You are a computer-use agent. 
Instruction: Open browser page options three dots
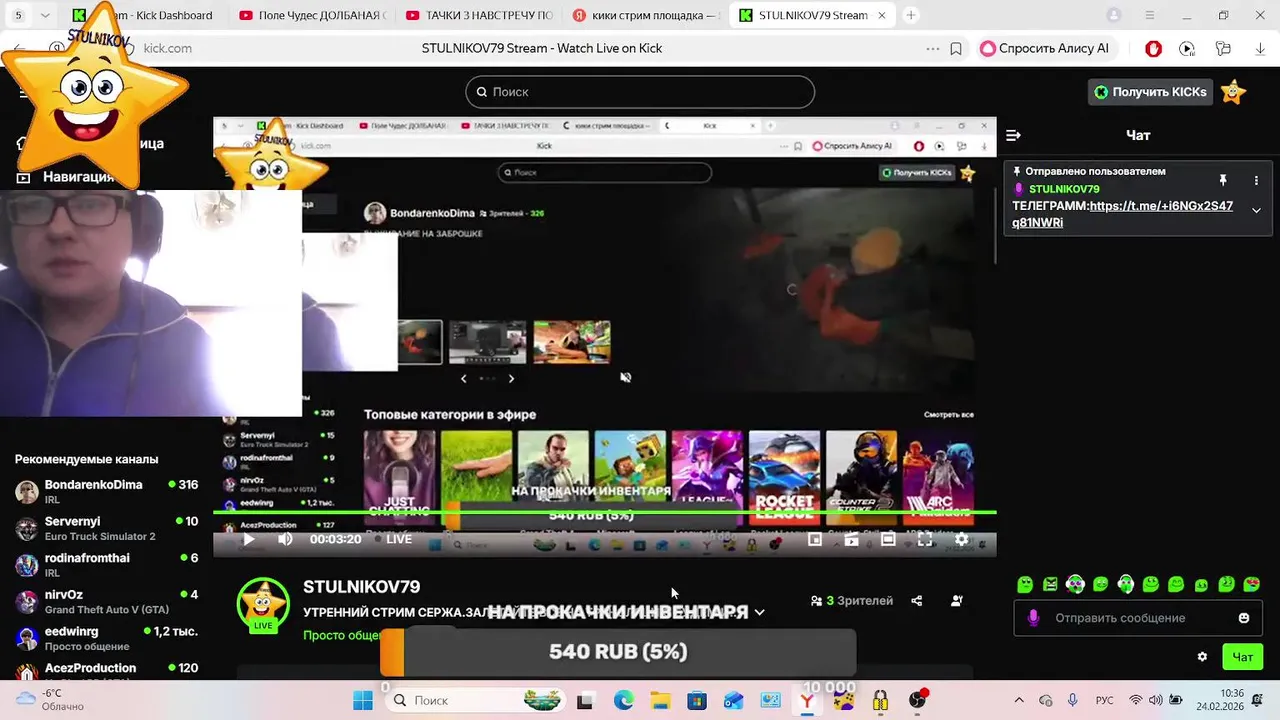pos(932,48)
